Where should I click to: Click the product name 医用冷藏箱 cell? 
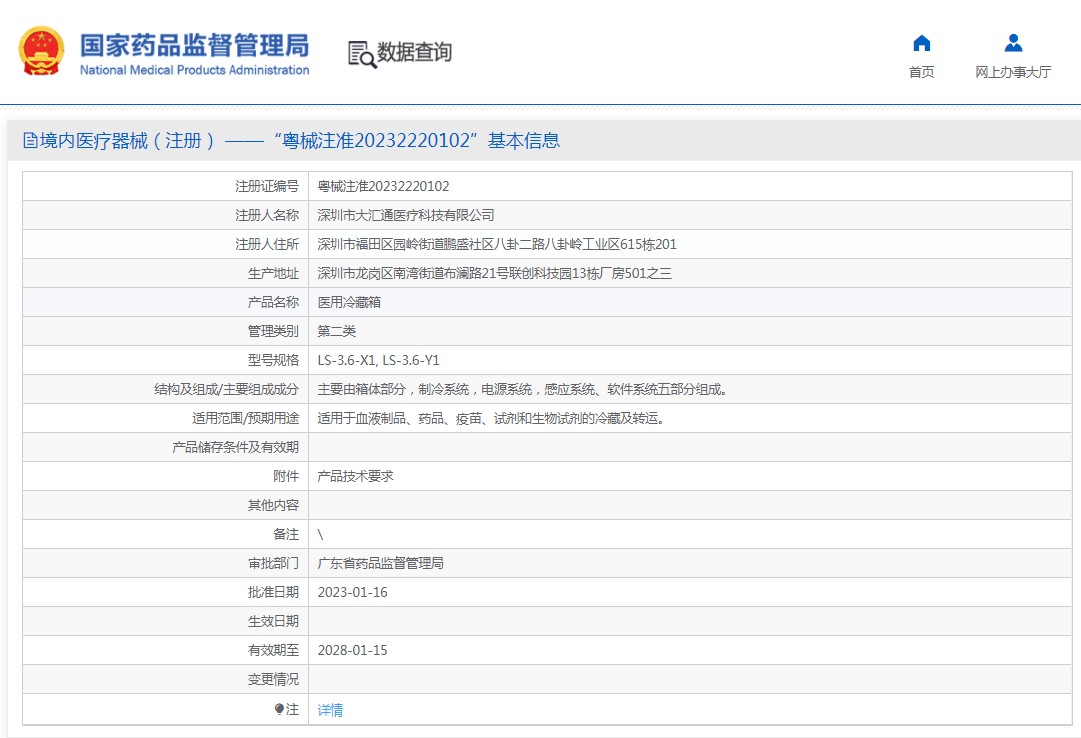click(349, 302)
